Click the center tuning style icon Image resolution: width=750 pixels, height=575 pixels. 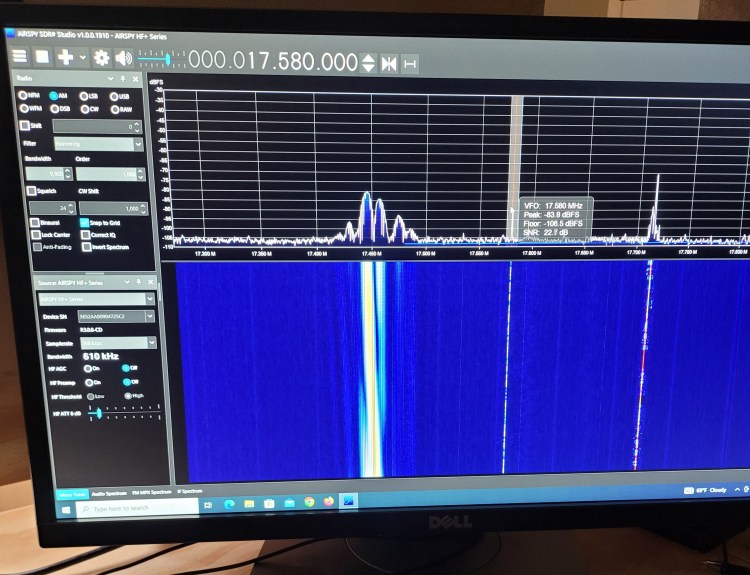(x=389, y=63)
